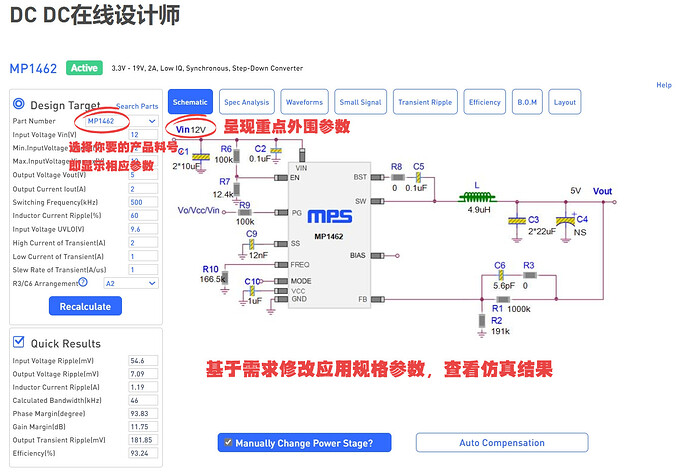Screen dimensions: 690x475
Task: Edit the Inductor Current Ripple percent field
Action: (x=143, y=216)
